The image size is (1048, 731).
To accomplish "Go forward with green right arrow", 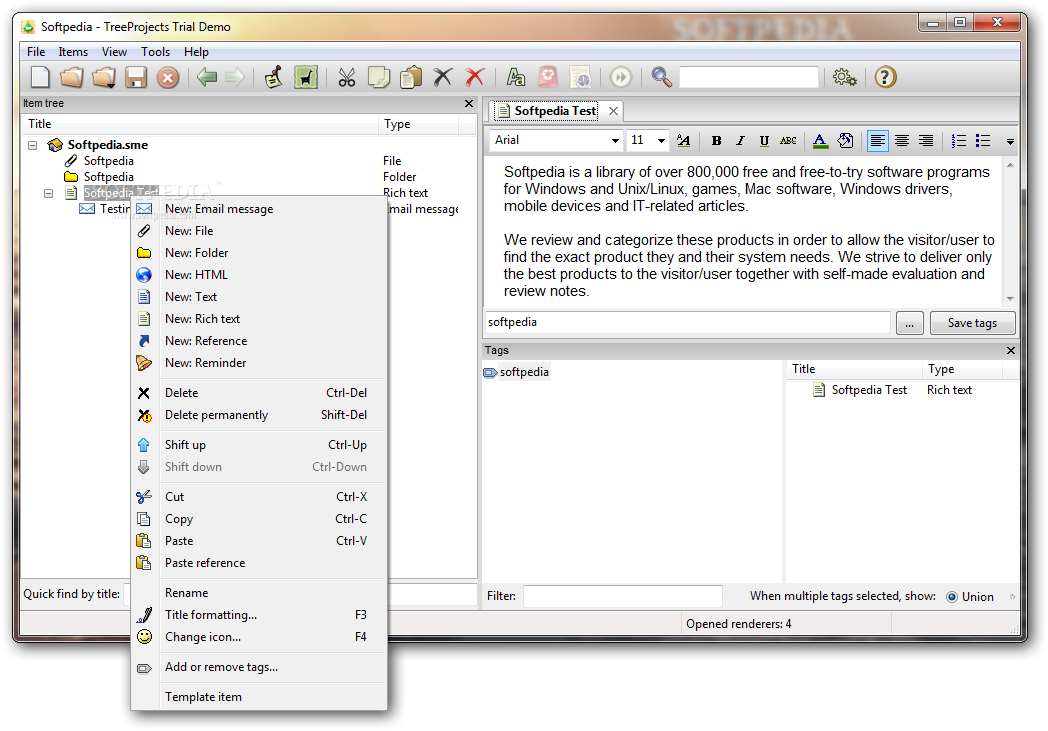I will click(235, 78).
